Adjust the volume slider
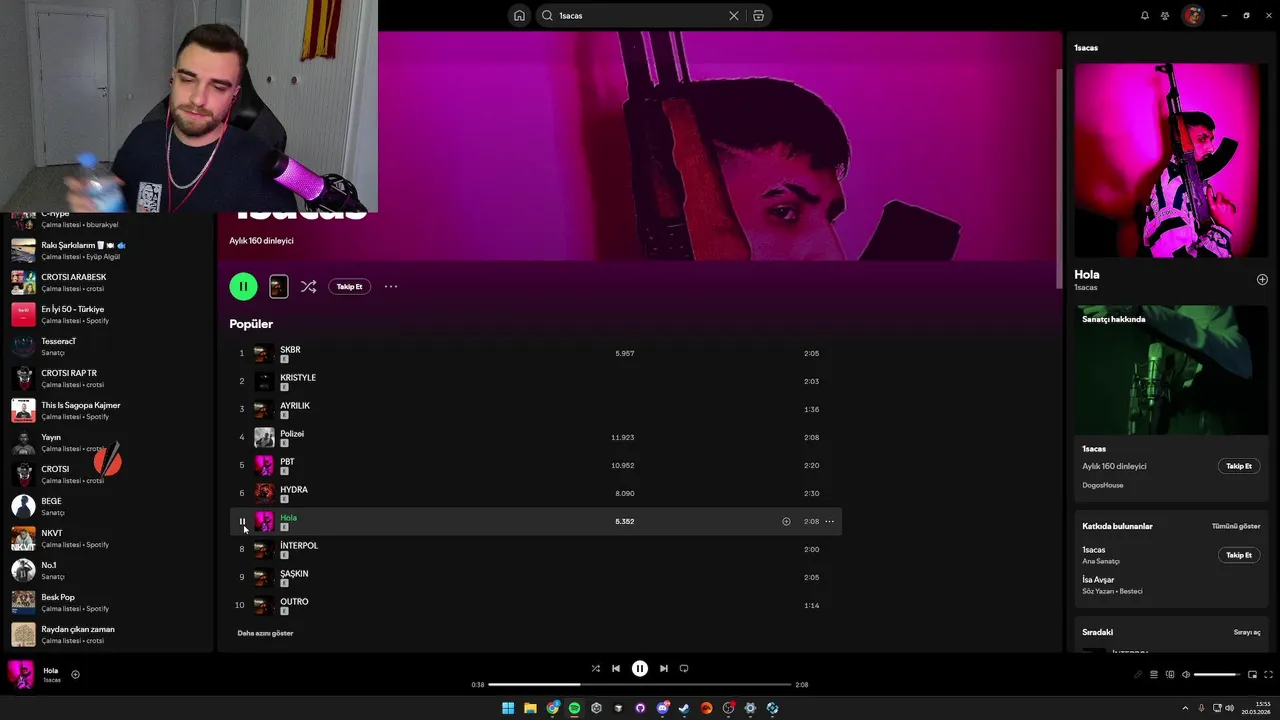 1217,674
